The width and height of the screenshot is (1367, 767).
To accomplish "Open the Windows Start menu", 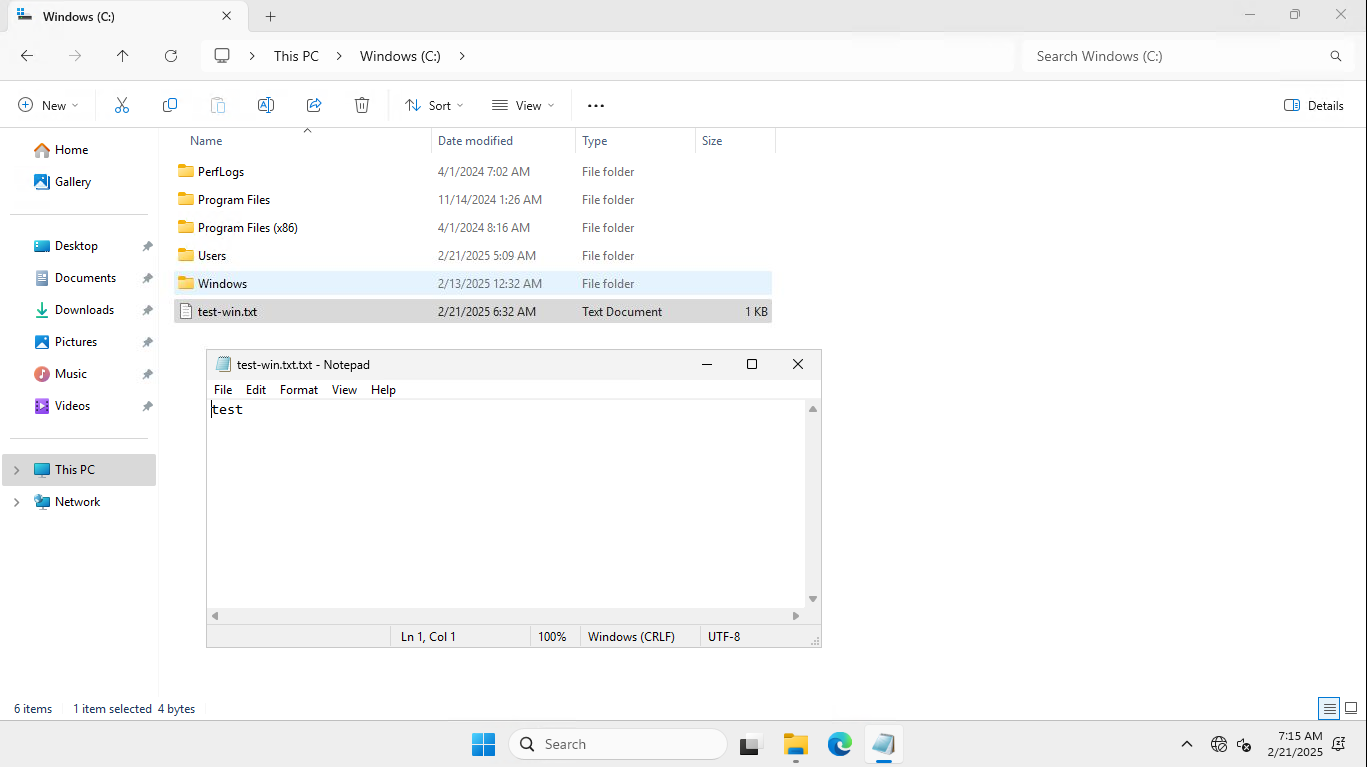I will pos(483,744).
